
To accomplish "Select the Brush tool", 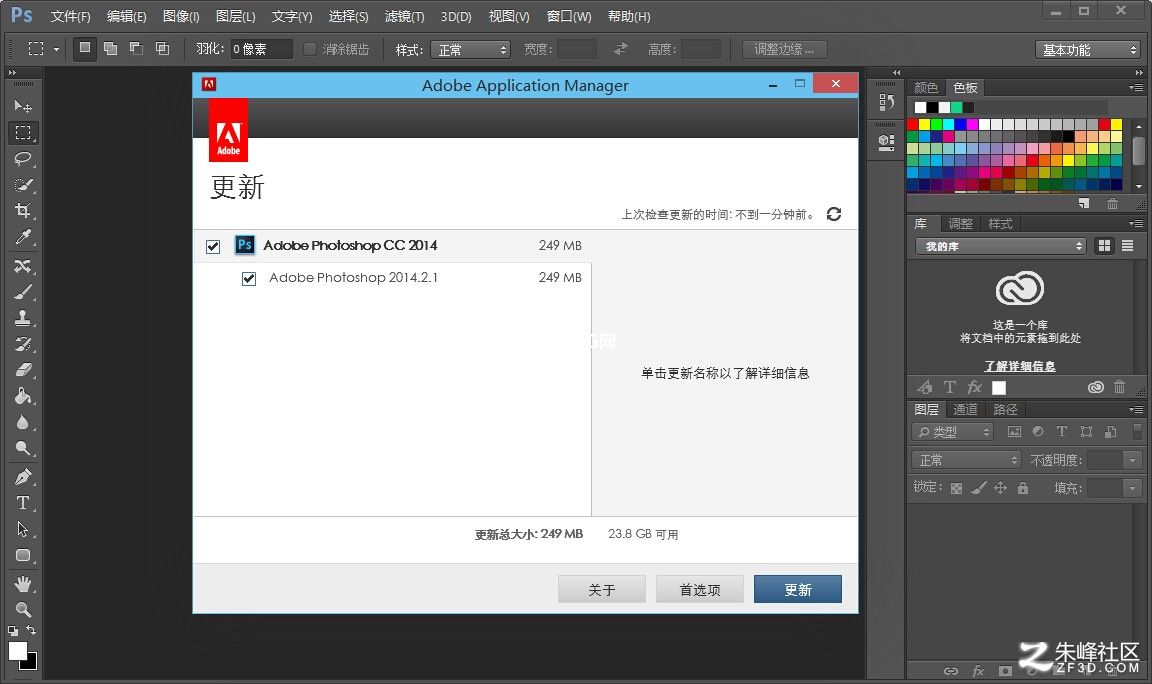I will [x=23, y=292].
